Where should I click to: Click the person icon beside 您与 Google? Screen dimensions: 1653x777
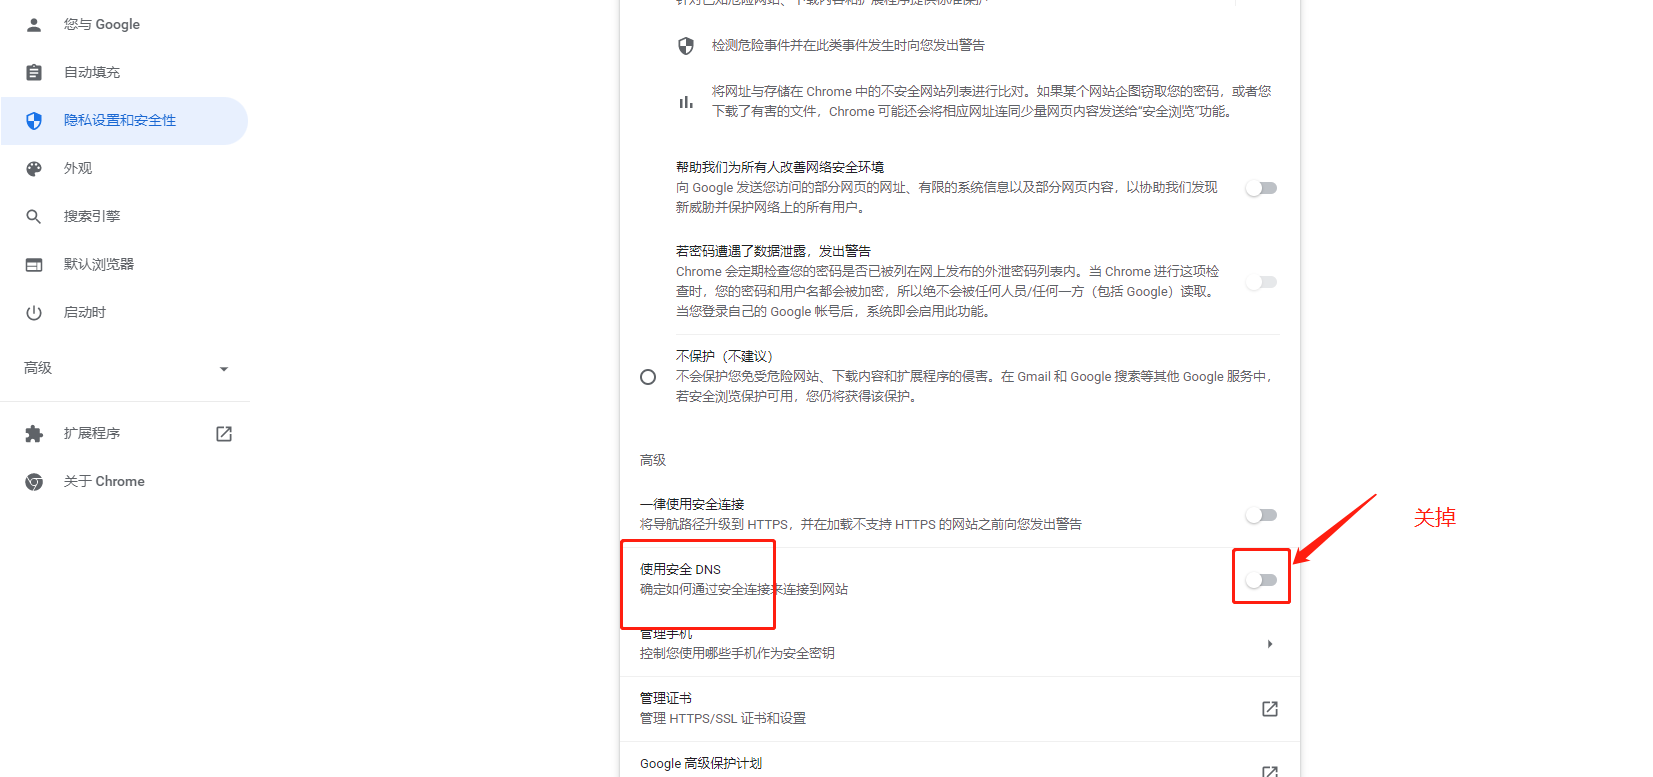[34, 24]
